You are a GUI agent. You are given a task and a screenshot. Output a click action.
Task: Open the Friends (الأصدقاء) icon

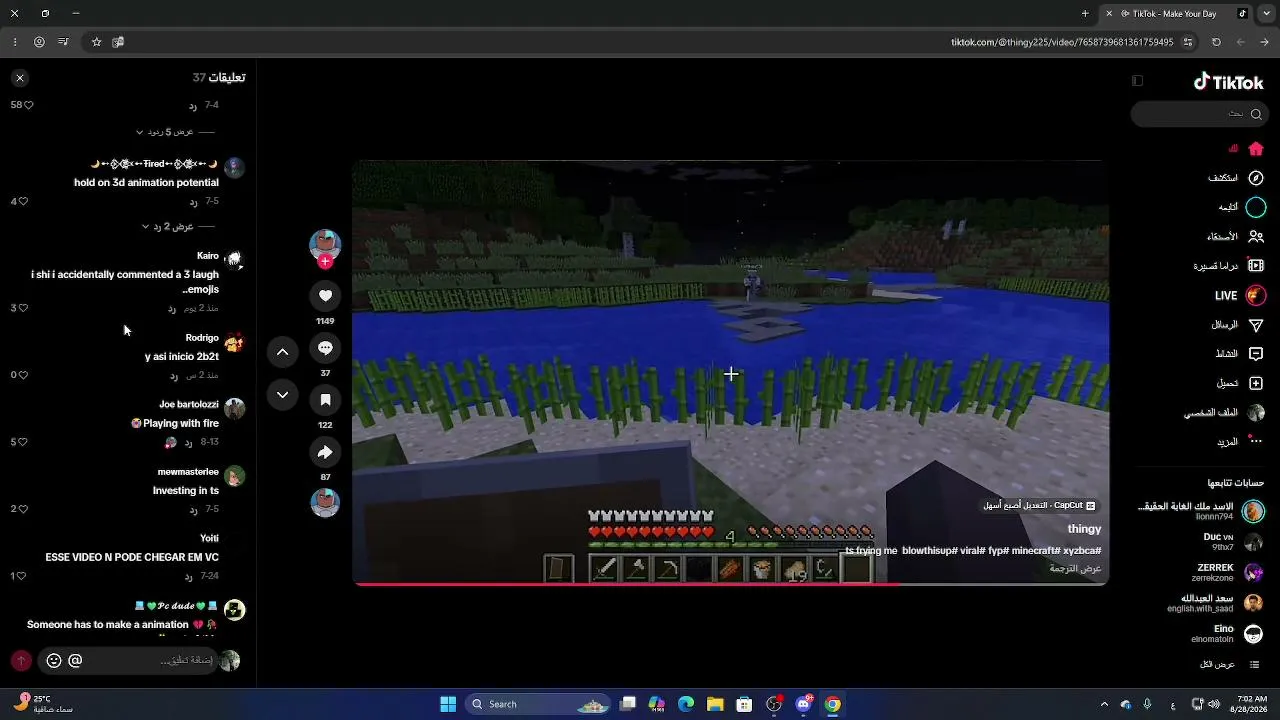[x=1256, y=237]
